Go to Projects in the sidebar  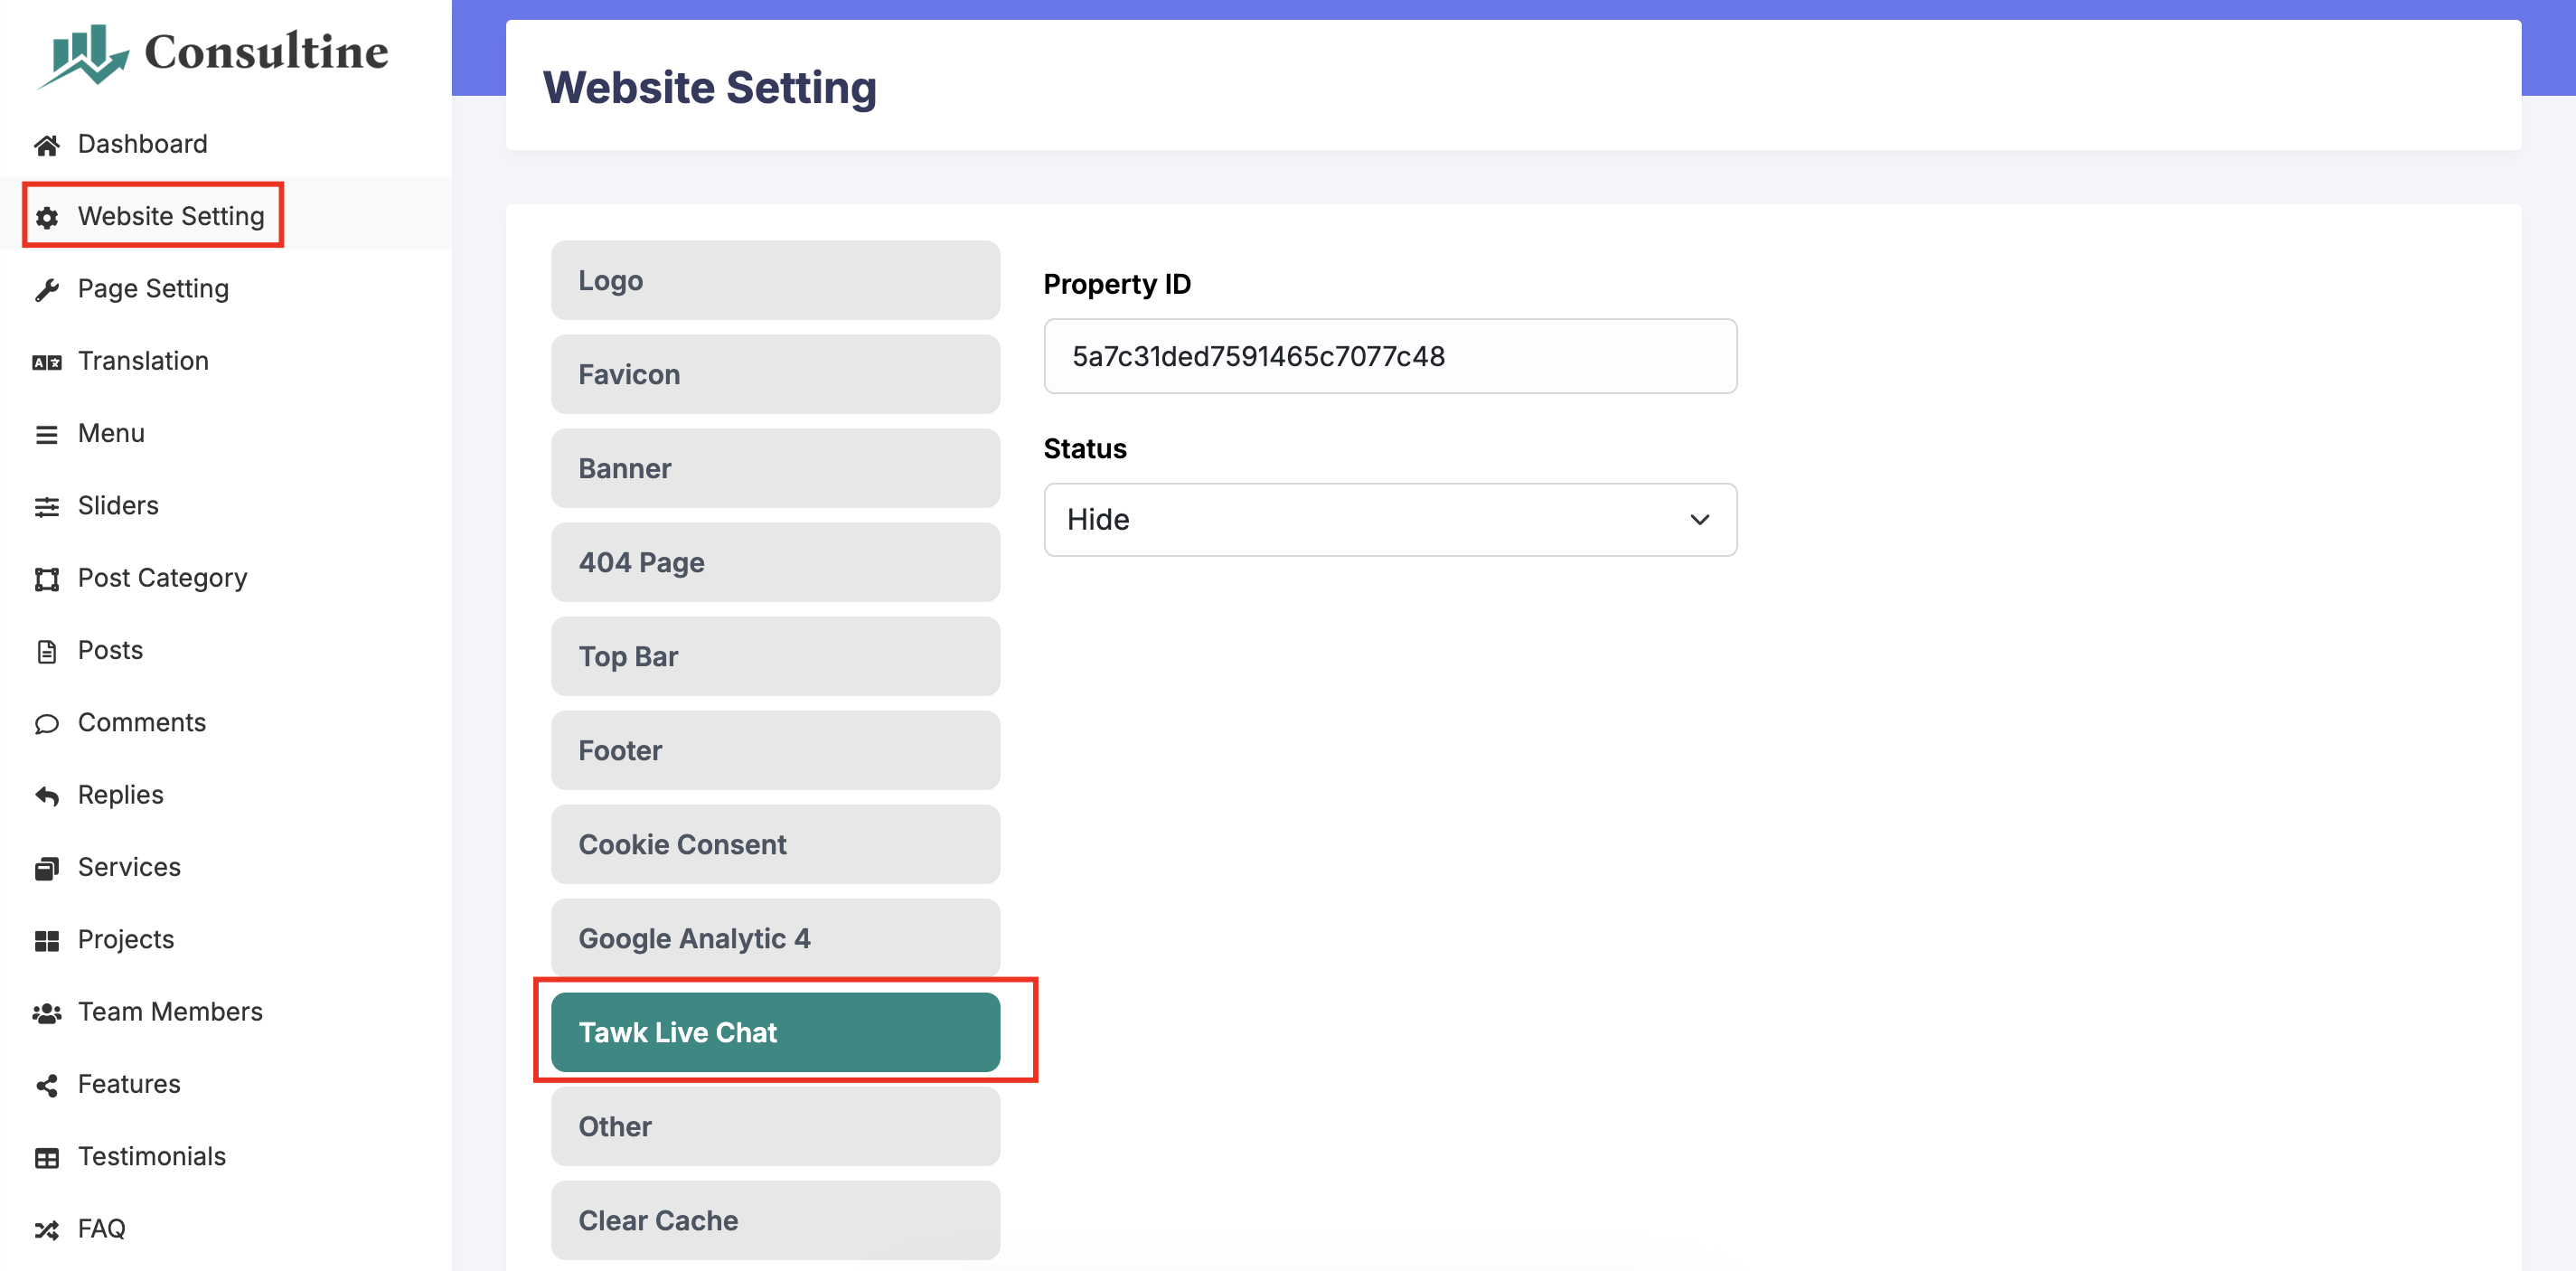coord(126,940)
